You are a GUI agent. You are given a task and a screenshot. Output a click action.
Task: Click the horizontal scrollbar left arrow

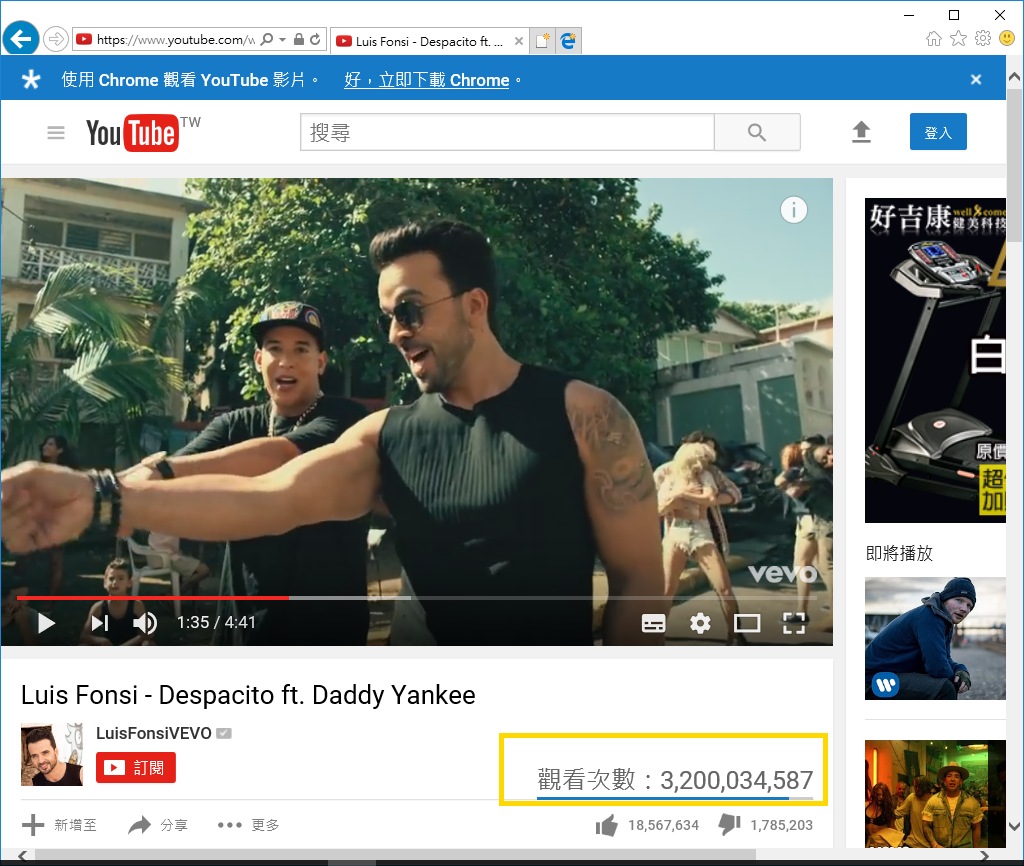pos(23,856)
